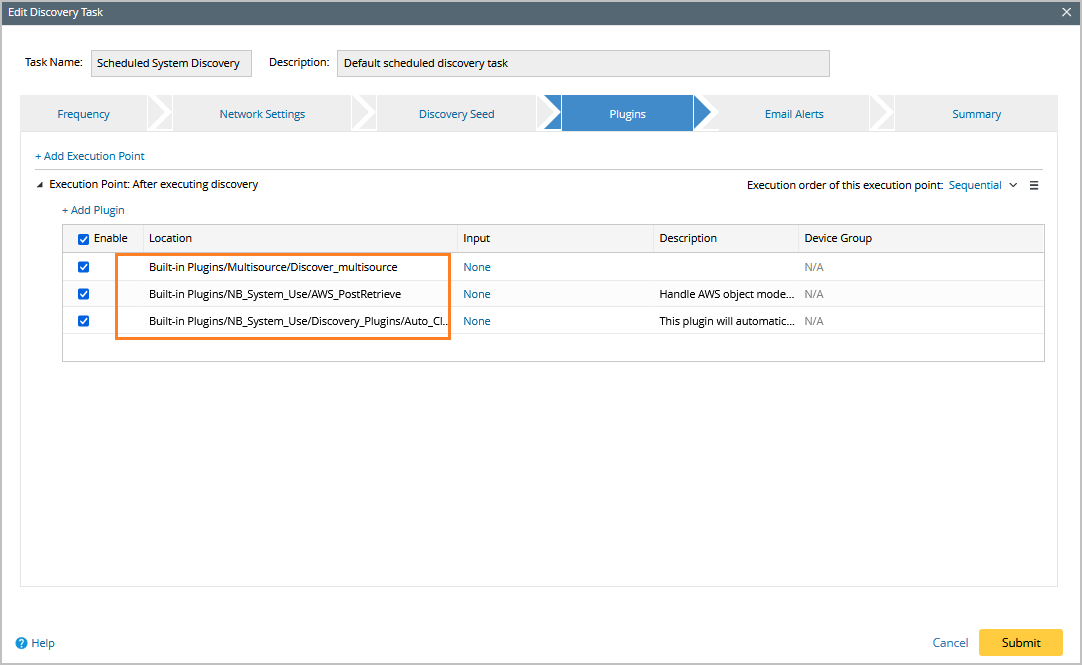Click the Cancel link
This screenshot has width=1082, height=665.
[x=950, y=643]
